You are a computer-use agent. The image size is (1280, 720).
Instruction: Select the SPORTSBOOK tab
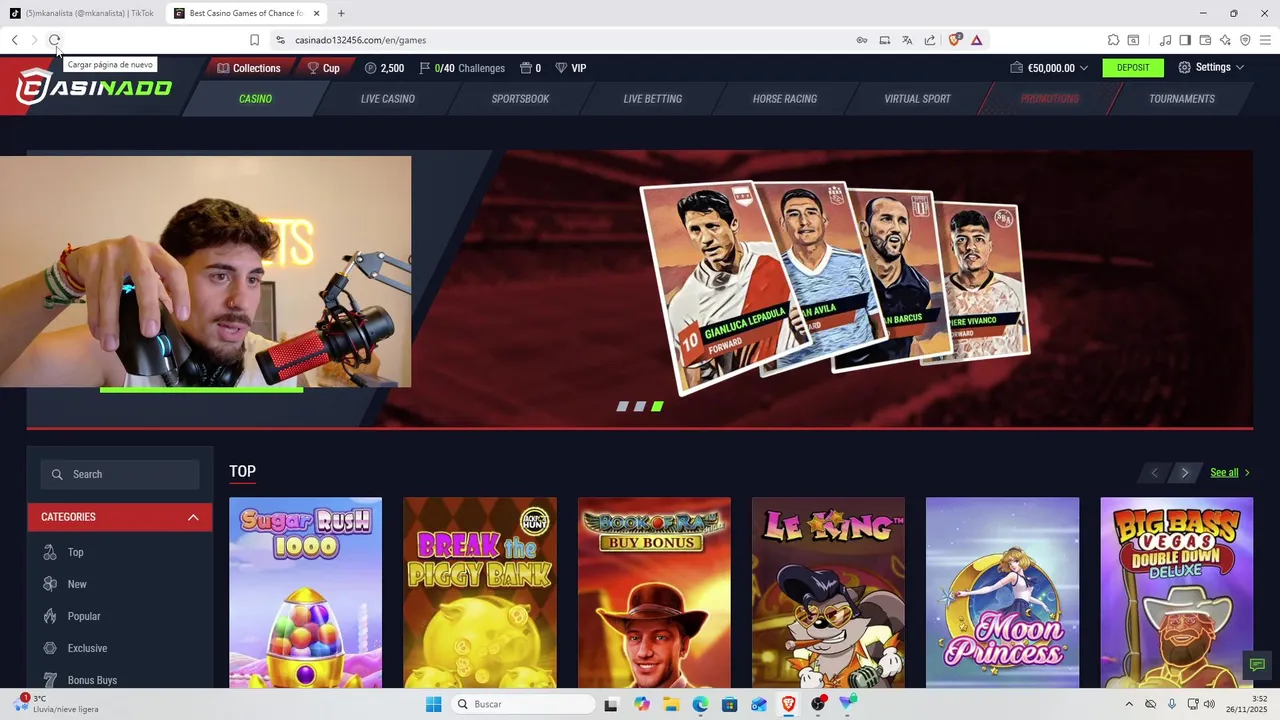point(520,99)
